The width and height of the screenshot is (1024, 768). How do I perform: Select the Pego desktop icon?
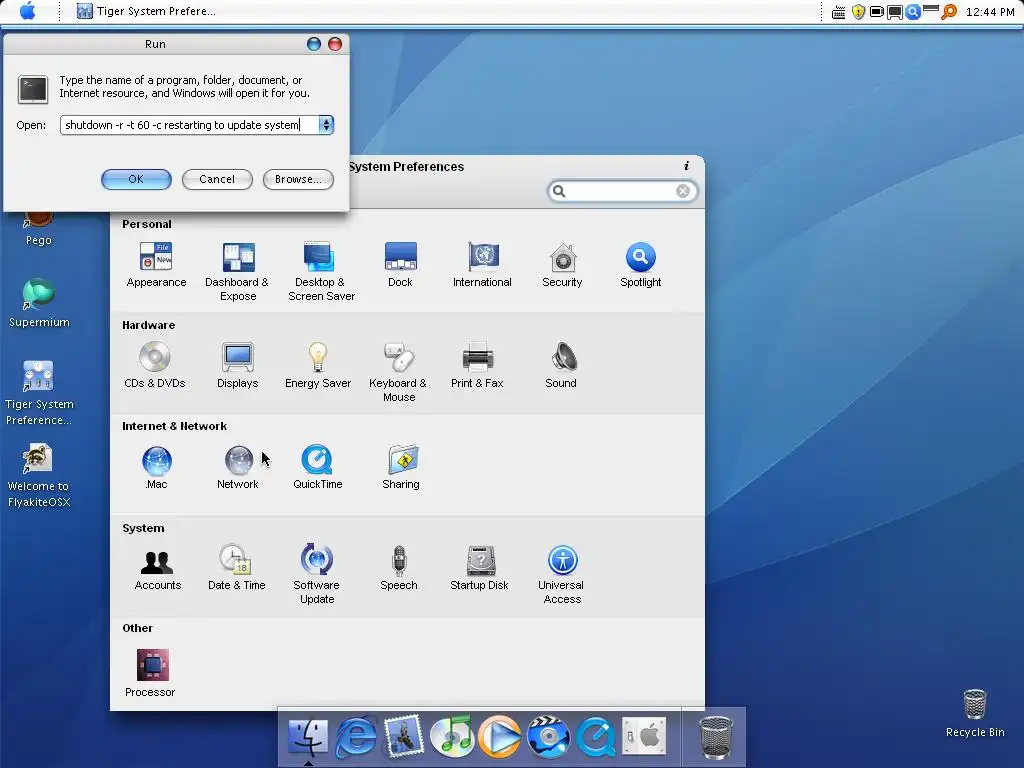39,229
